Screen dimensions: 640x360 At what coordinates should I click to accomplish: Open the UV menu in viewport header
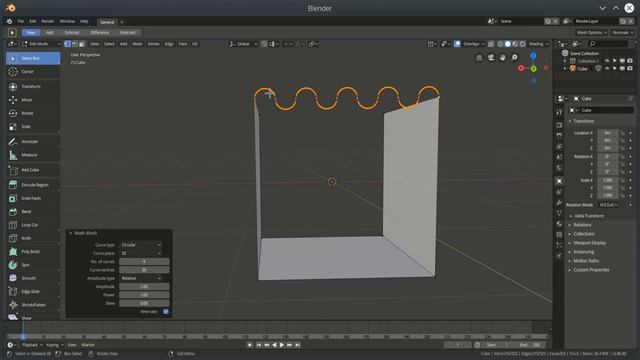click(195, 44)
